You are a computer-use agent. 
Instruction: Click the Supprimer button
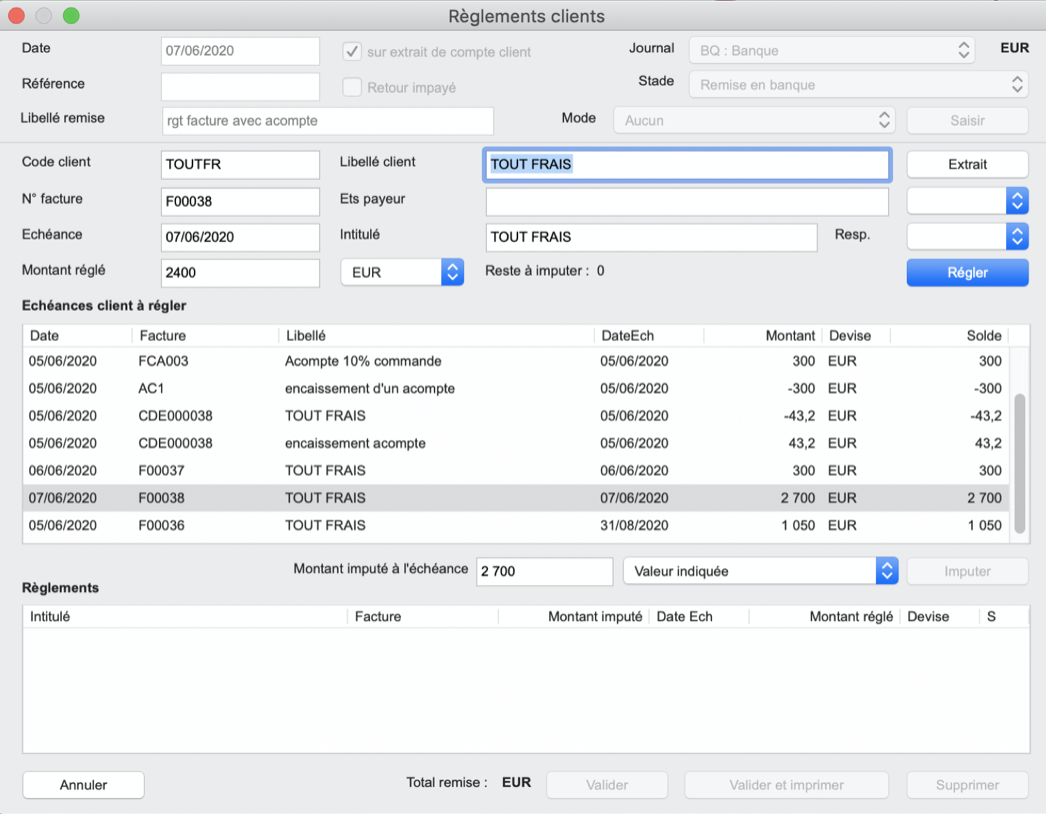[967, 785]
